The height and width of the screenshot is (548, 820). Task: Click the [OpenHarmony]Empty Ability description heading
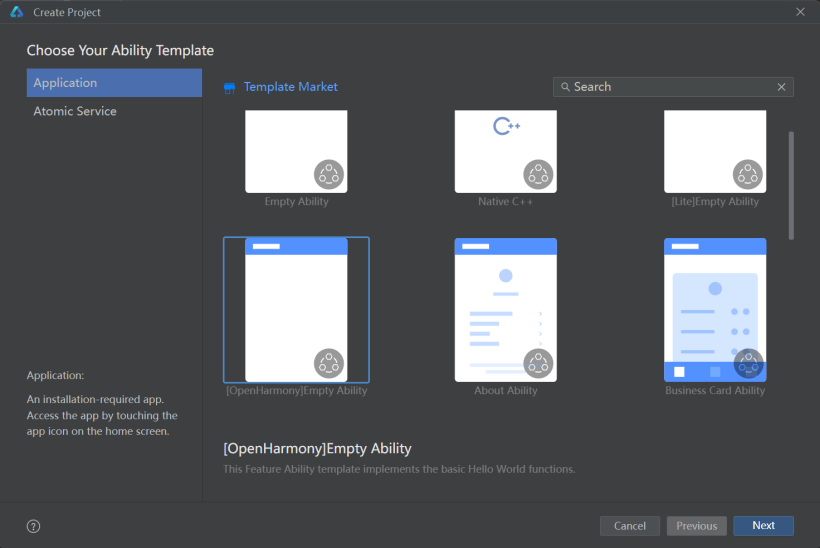tap(317, 449)
